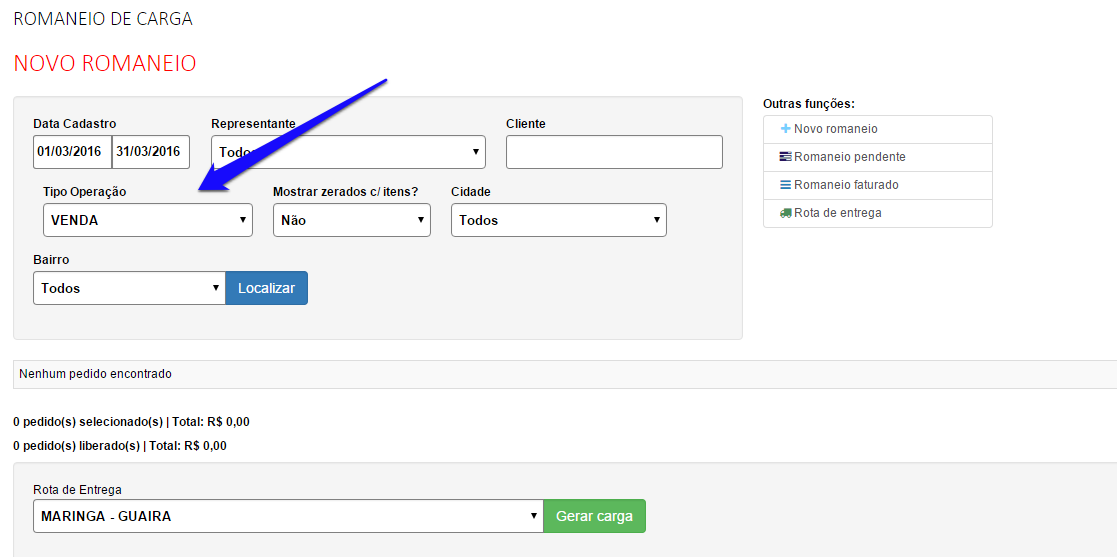Screen dimensions: 1117x557
Task: Open Tipo Operação dropdown showing VENDA
Action: coord(147,220)
